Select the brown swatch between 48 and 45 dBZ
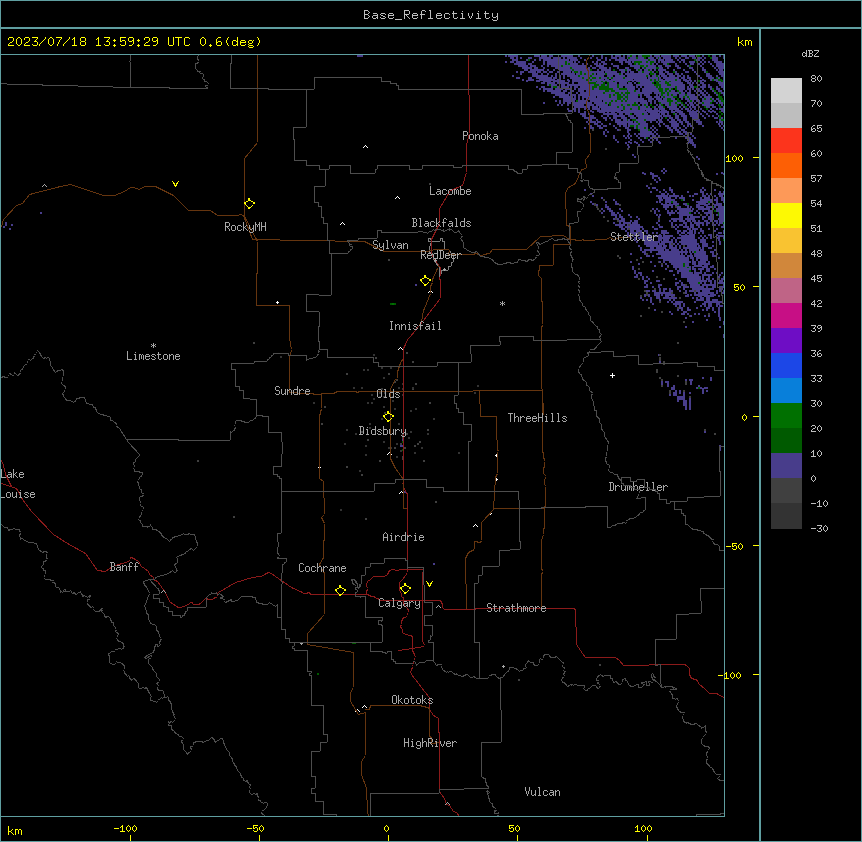862x842 pixels. [786, 265]
